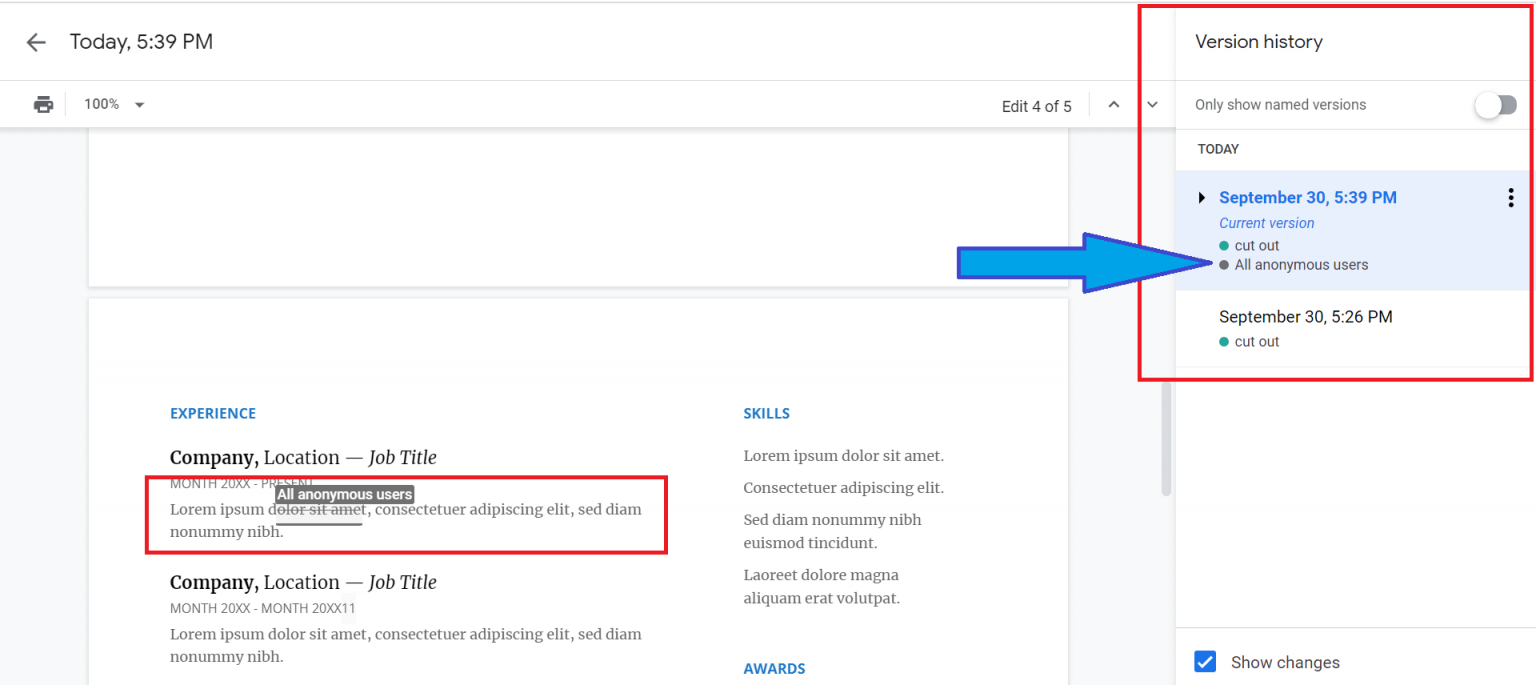This screenshot has height=685, width=1536.
Task: Open more actions for the 5:39 PM version
Action: [1510, 198]
